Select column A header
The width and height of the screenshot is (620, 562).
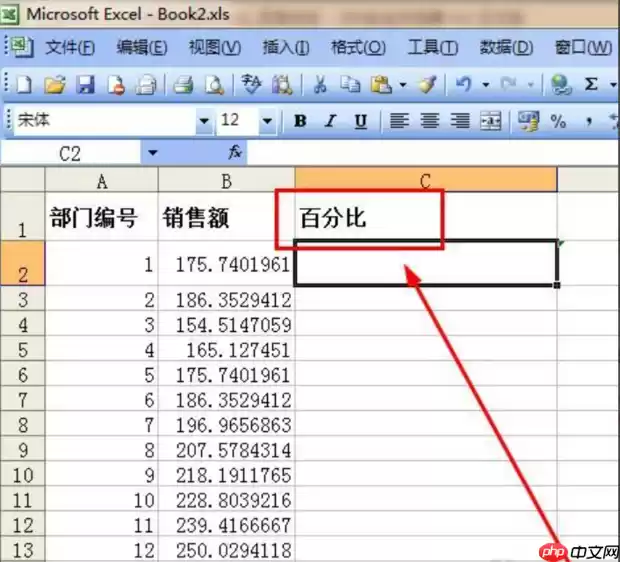(x=102, y=180)
